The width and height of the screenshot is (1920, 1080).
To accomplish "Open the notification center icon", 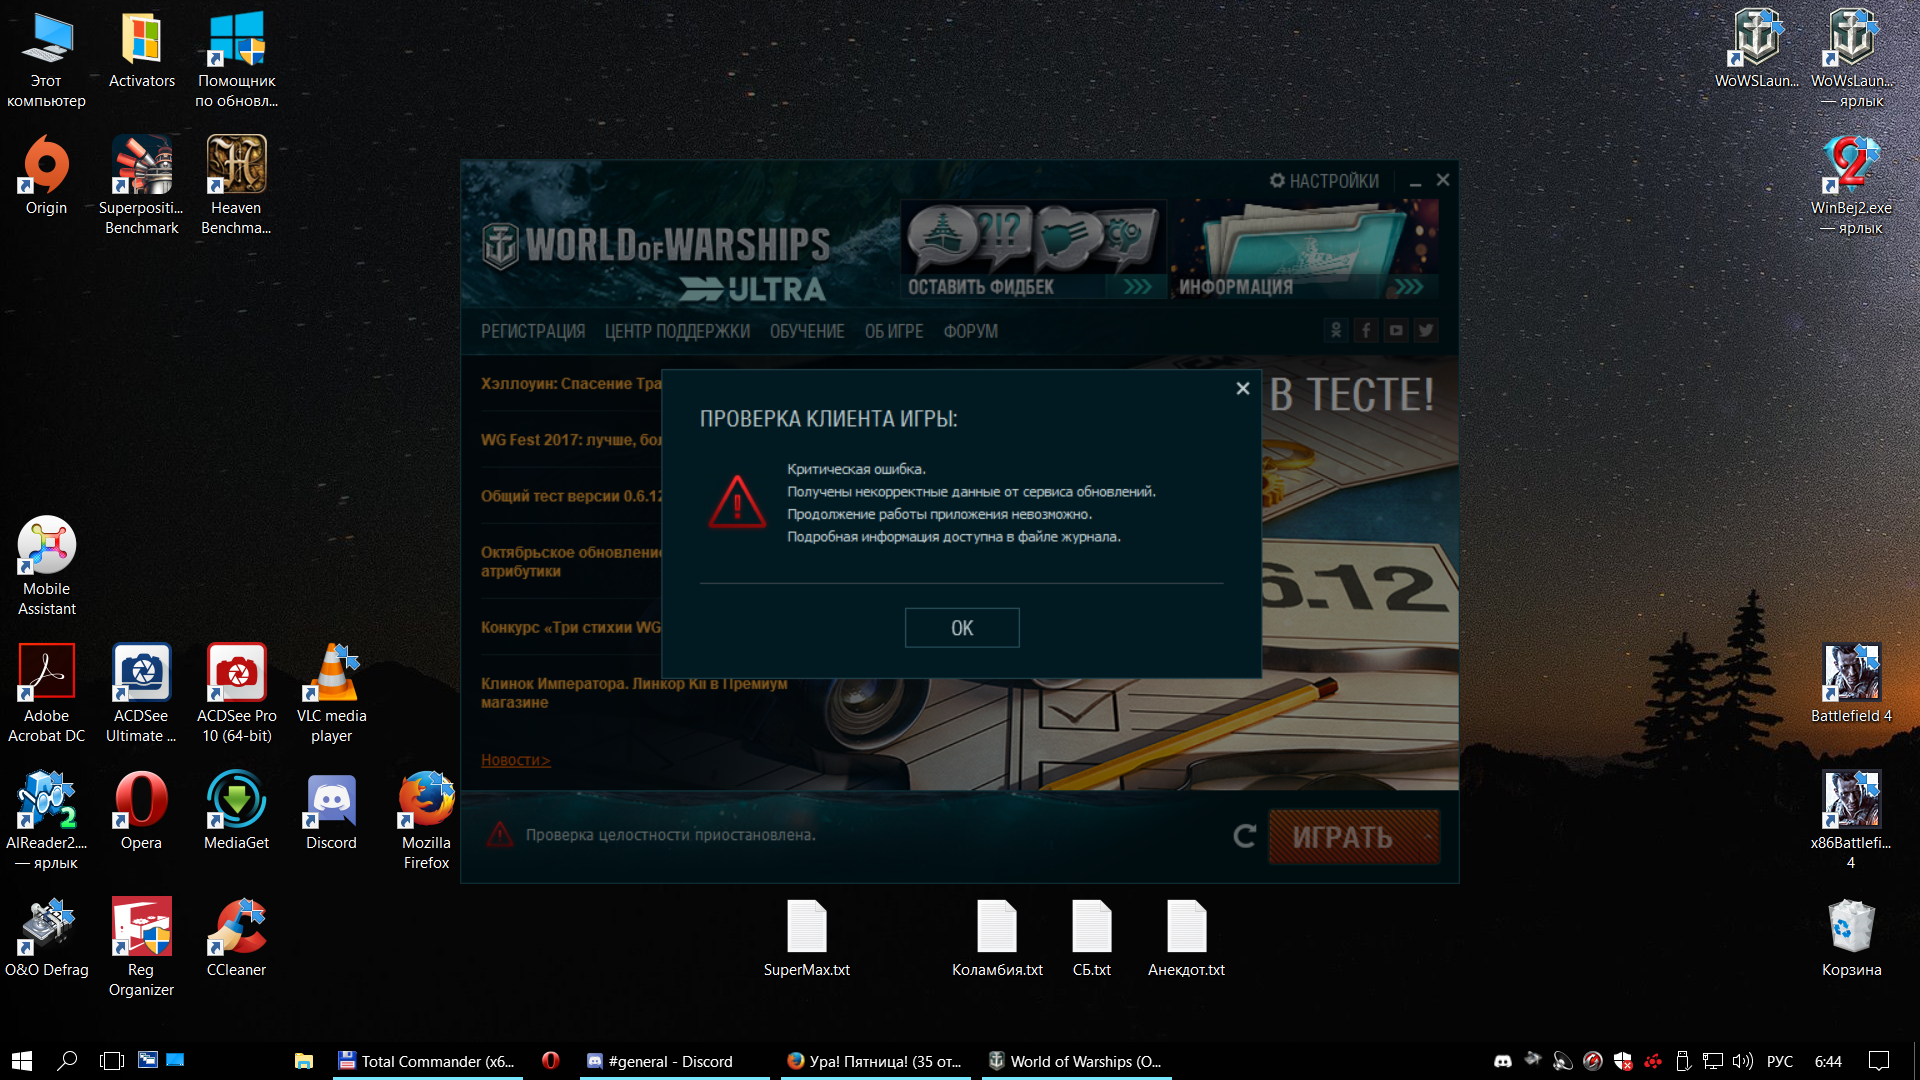I will coord(1879,1061).
